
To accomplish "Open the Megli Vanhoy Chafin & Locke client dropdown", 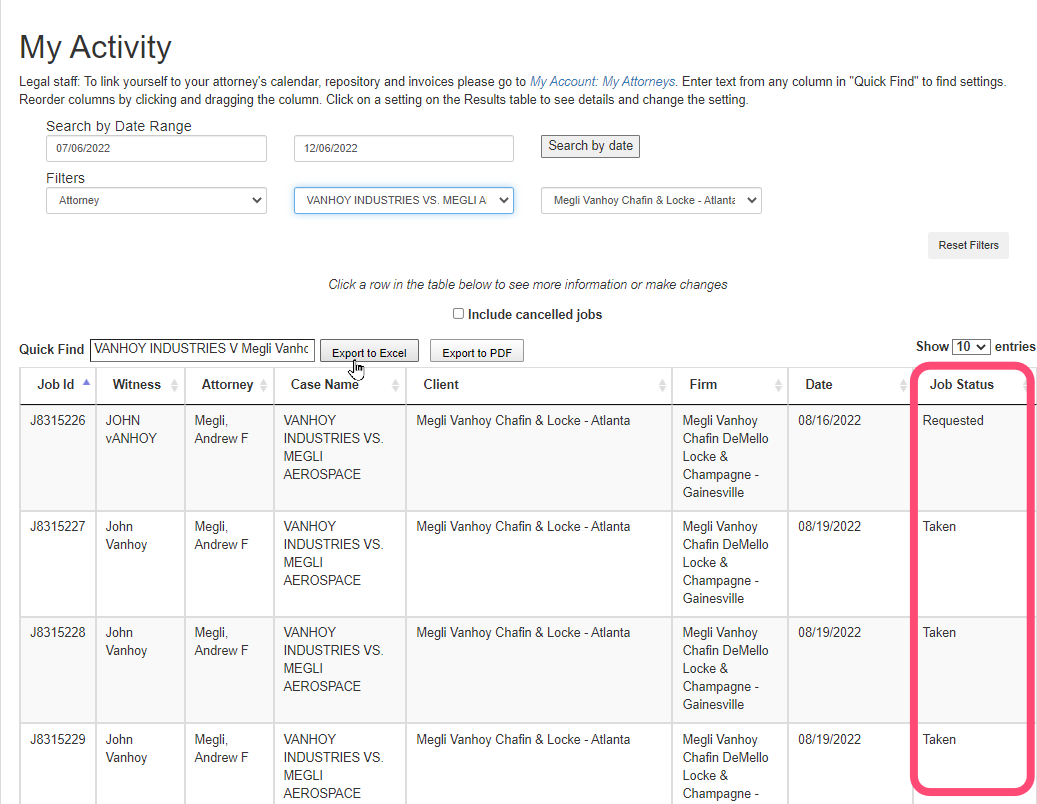I will (651, 200).
